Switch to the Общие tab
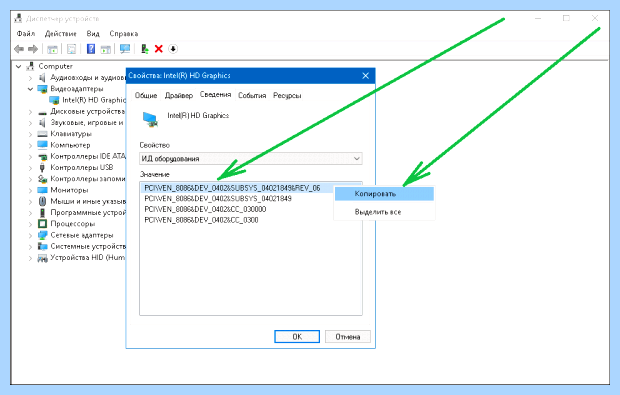 coord(146,96)
